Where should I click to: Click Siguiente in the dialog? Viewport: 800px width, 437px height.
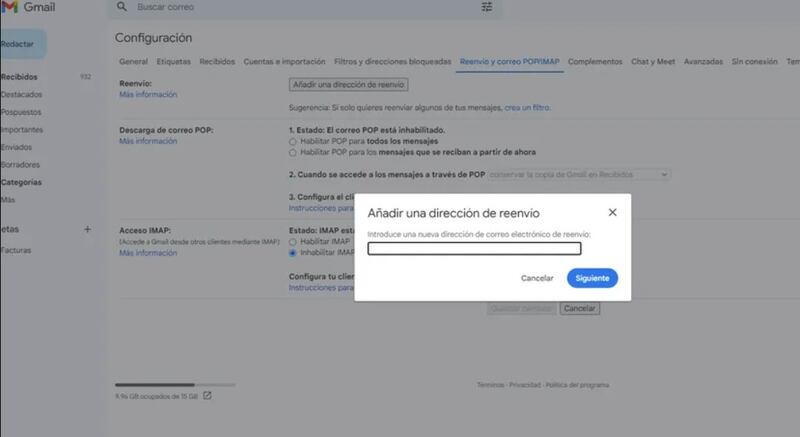tap(592, 278)
